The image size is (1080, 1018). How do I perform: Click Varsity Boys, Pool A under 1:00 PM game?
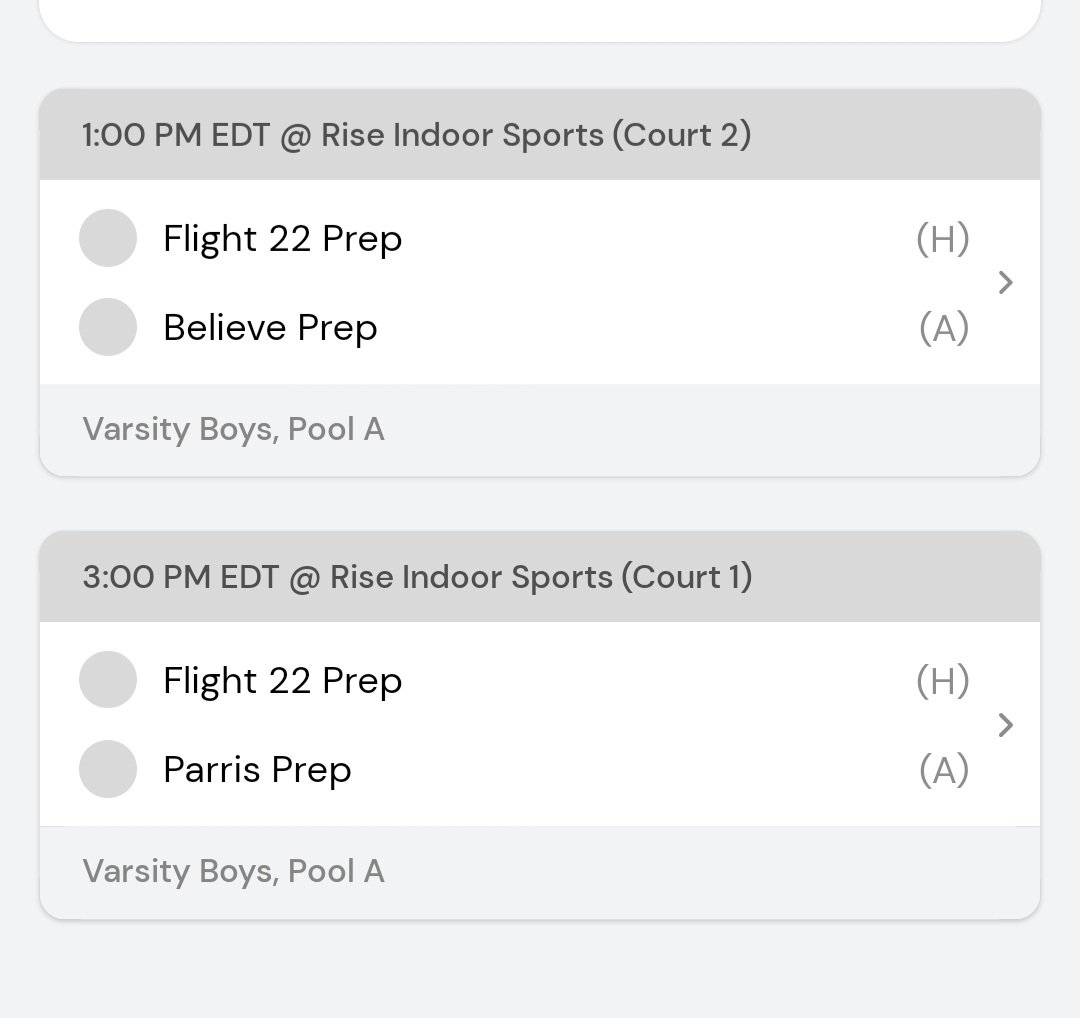[233, 429]
